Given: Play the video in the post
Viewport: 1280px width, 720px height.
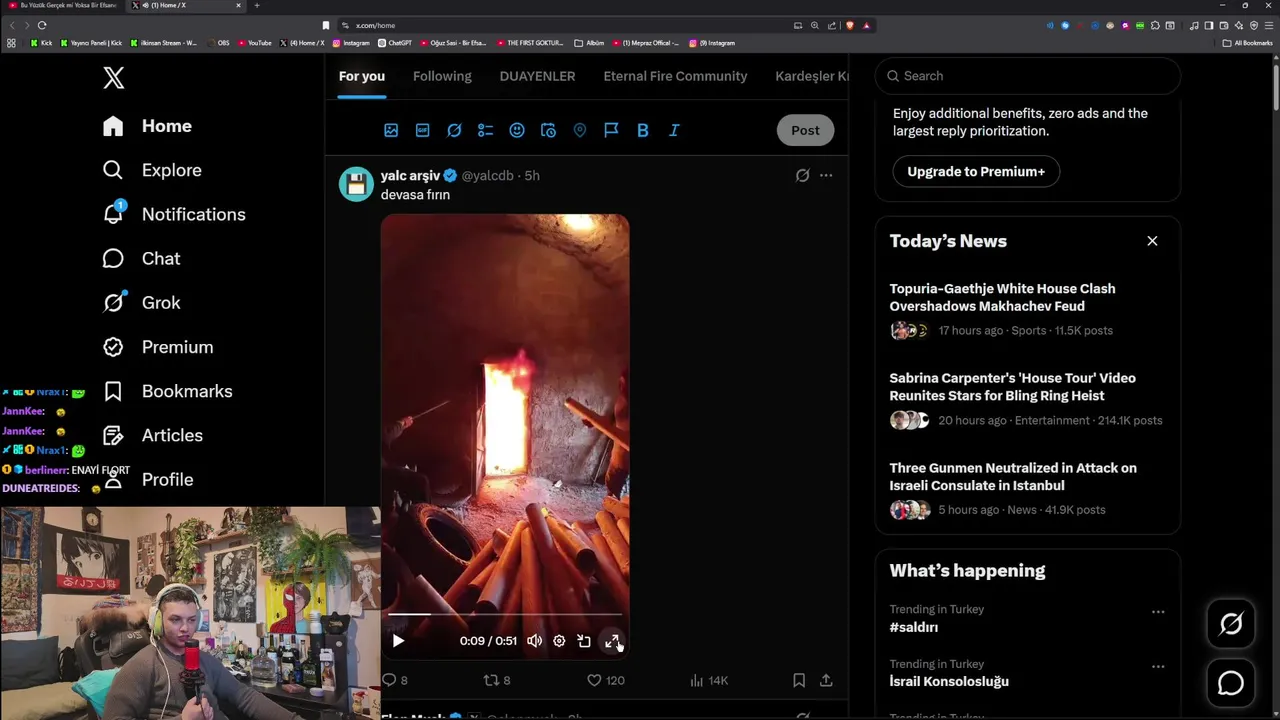Looking at the screenshot, I should (398, 641).
